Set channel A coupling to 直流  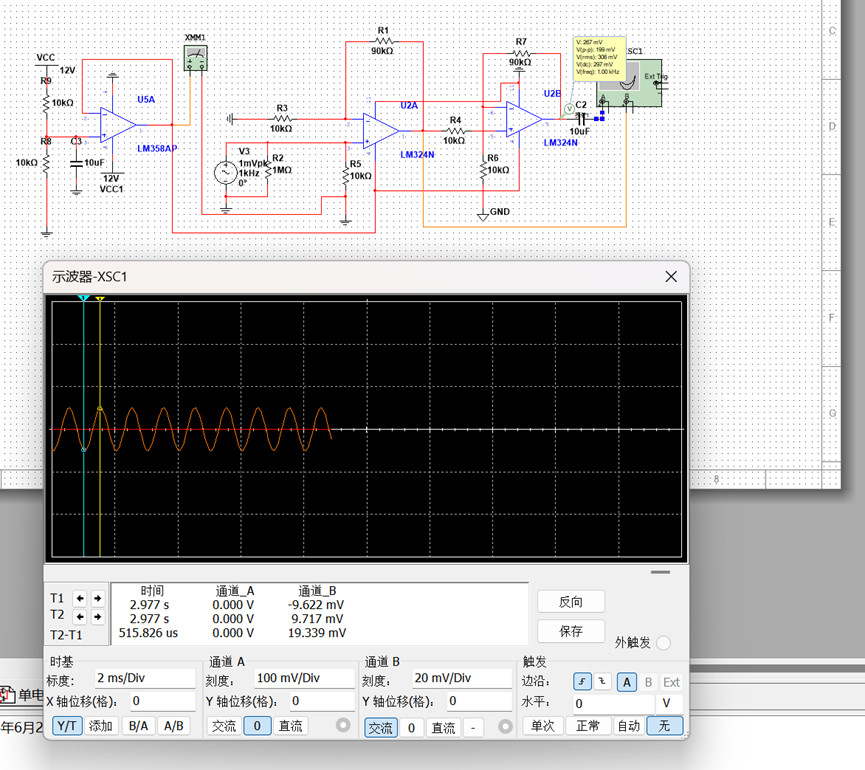tap(291, 726)
